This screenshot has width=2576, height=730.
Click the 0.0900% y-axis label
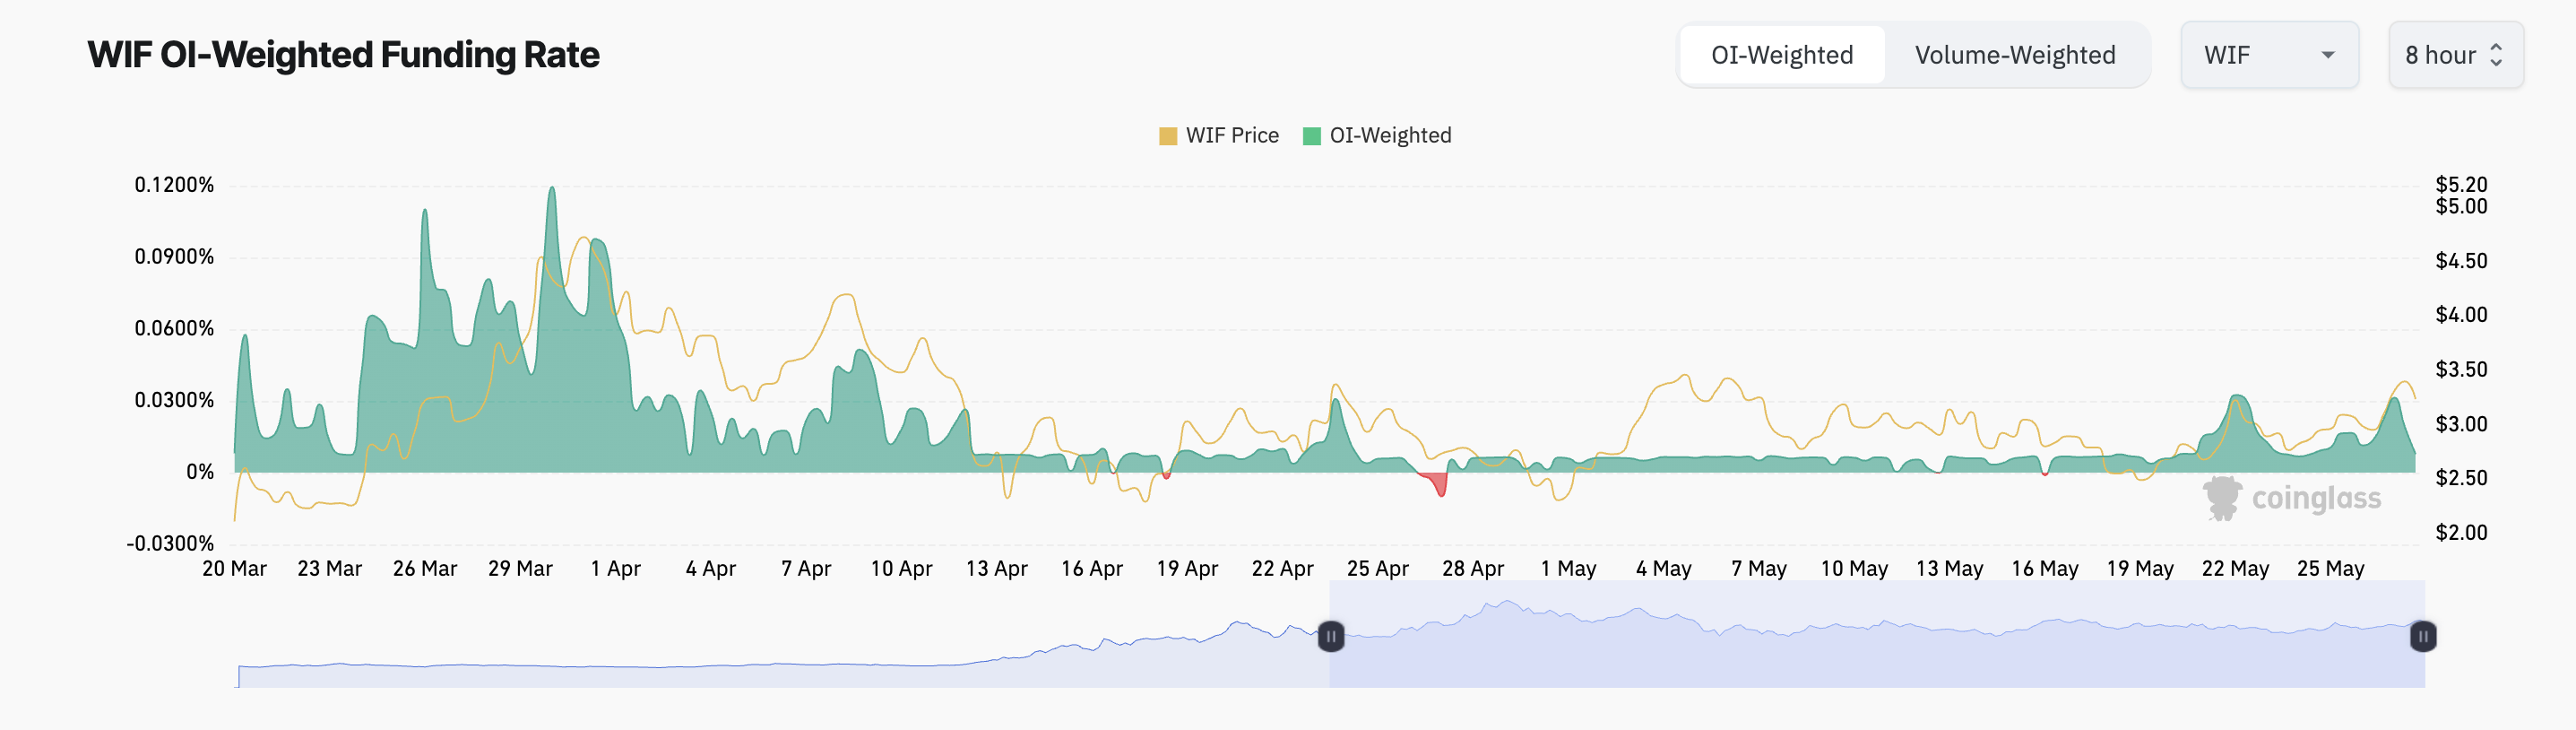[x=174, y=257]
